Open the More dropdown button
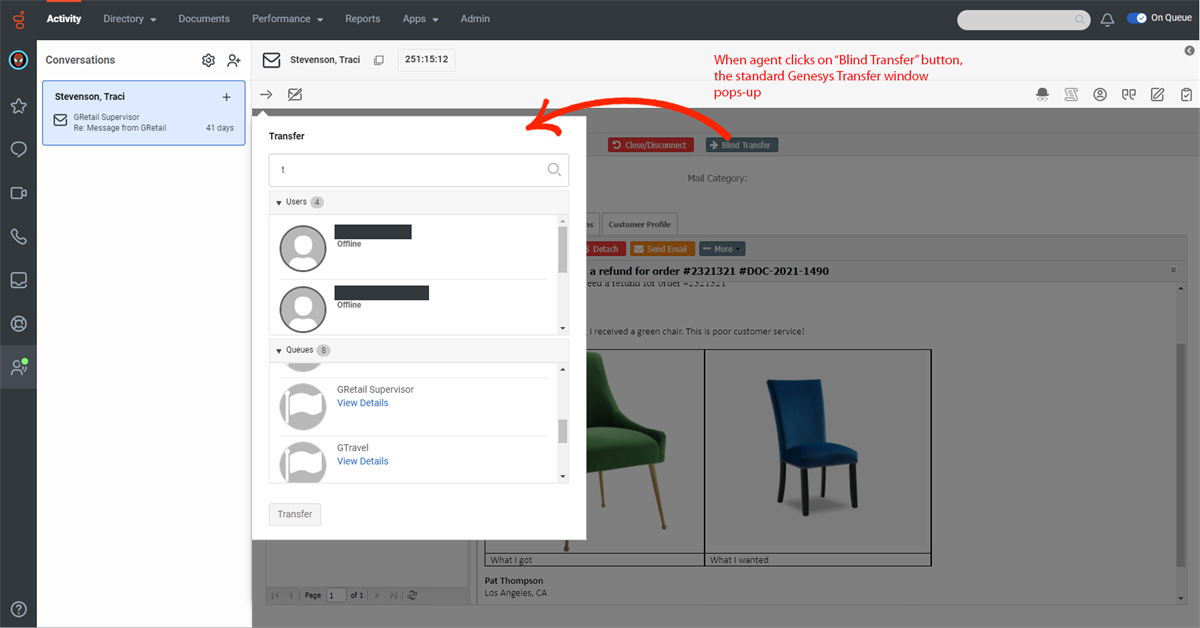 (x=722, y=249)
